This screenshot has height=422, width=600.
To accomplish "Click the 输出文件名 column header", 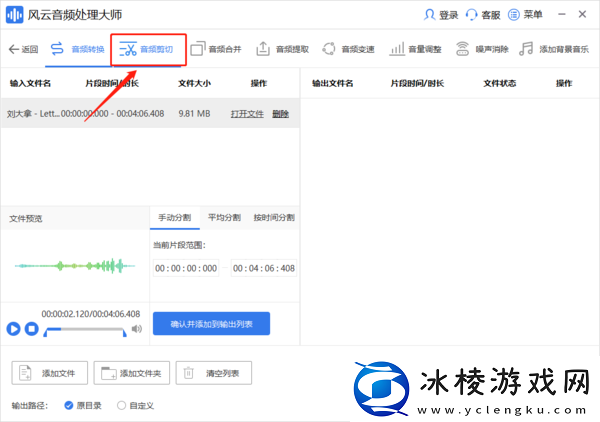I will click(x=333, y=83).
